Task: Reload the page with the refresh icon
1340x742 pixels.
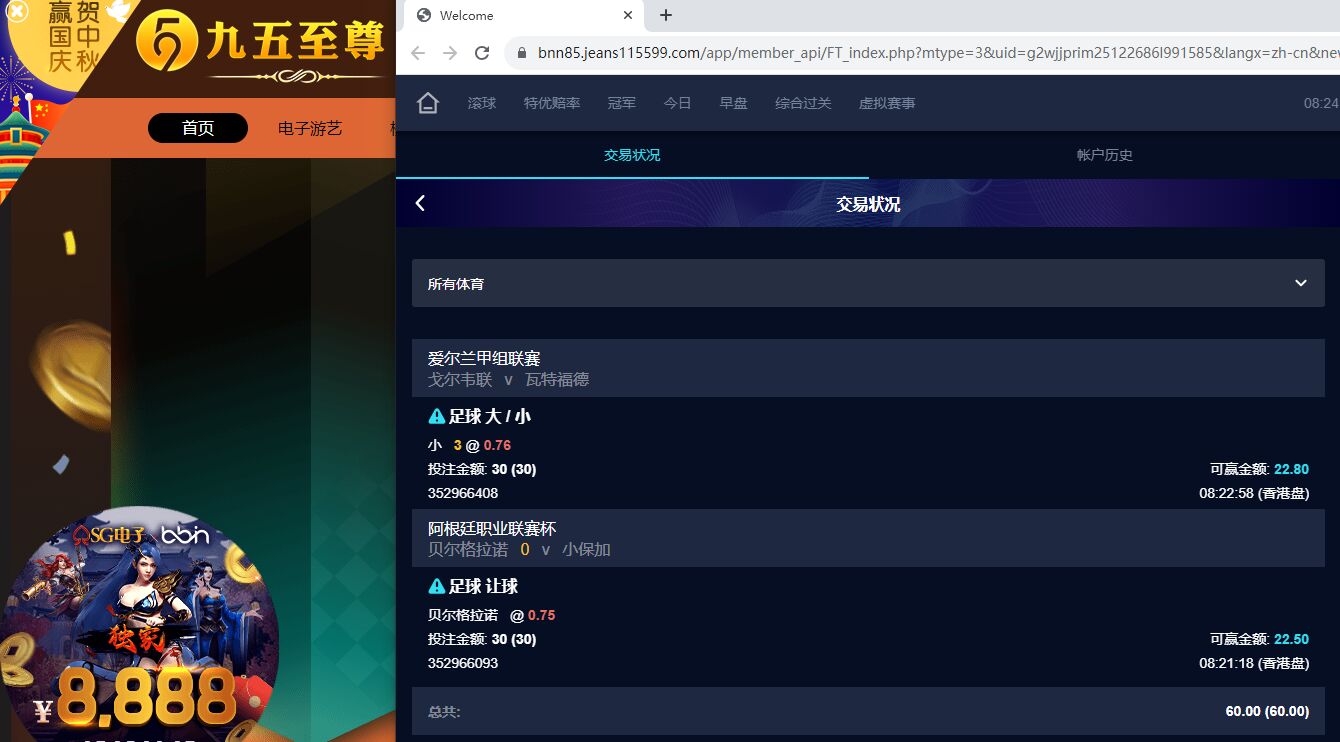Action: [x=482, y=53]
